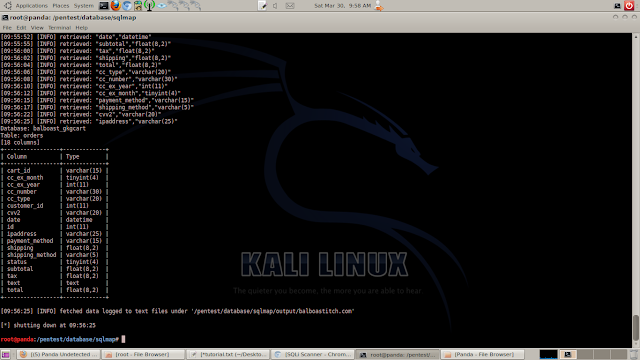Screen dimensions: 640x360
Task: Open the Places menu in the top panel
Action: pos(60,6)
